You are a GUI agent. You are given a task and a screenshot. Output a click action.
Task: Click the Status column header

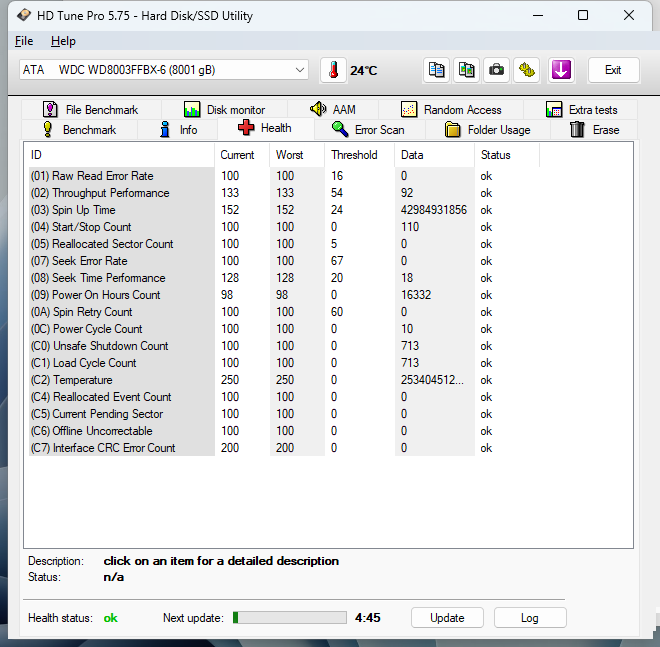pyautogui.click(x=507, y=155)
